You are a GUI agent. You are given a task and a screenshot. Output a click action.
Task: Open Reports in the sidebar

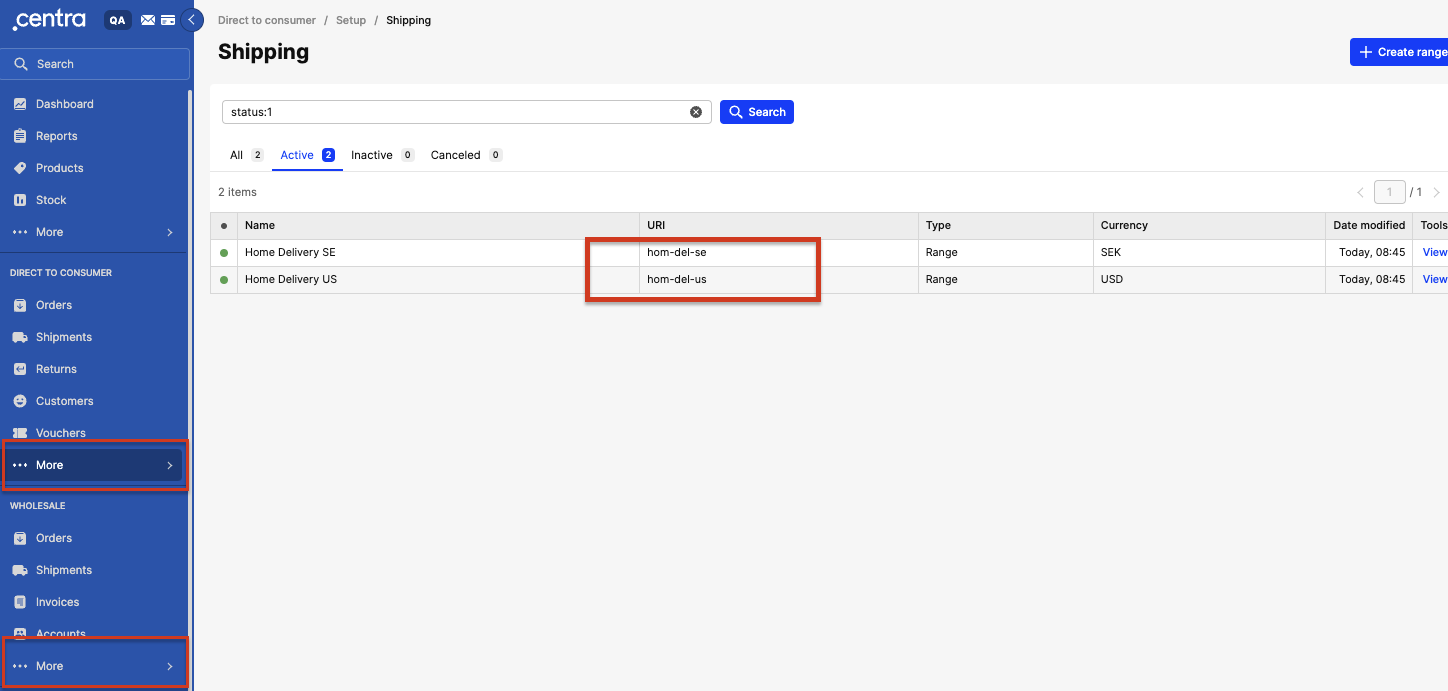[56, 136]
